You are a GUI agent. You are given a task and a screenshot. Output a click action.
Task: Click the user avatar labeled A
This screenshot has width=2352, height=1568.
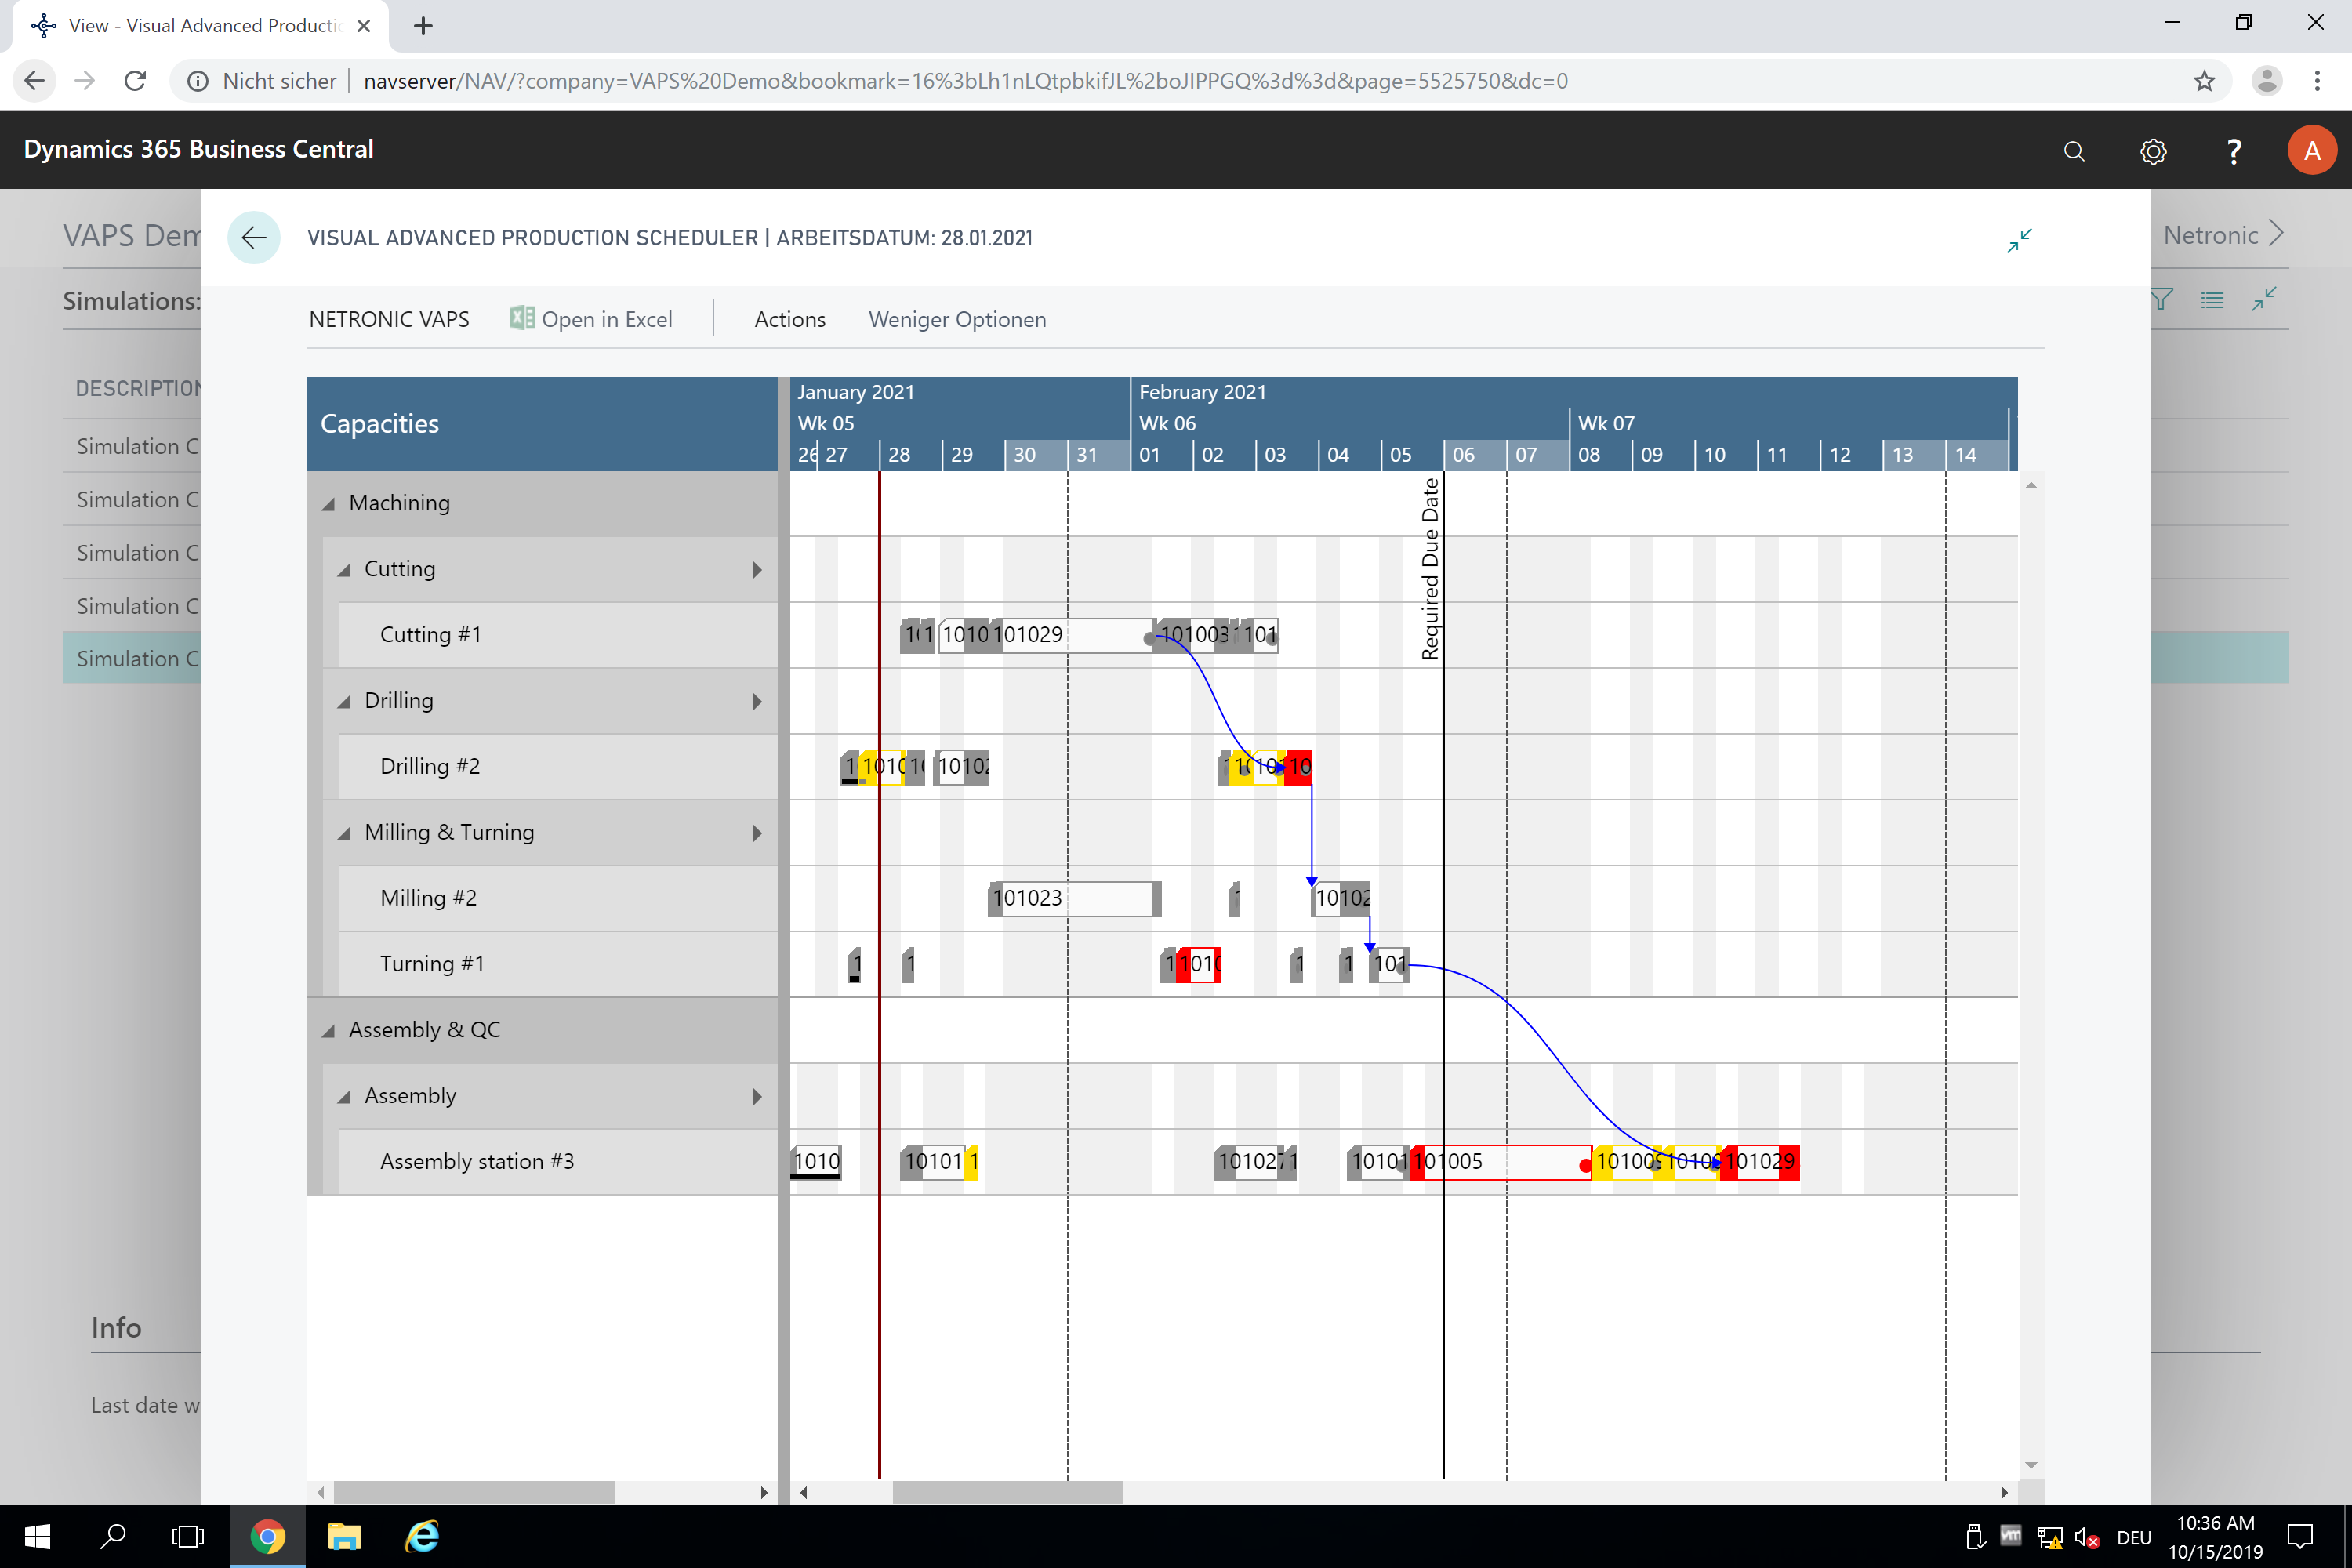click(2311, 150)
